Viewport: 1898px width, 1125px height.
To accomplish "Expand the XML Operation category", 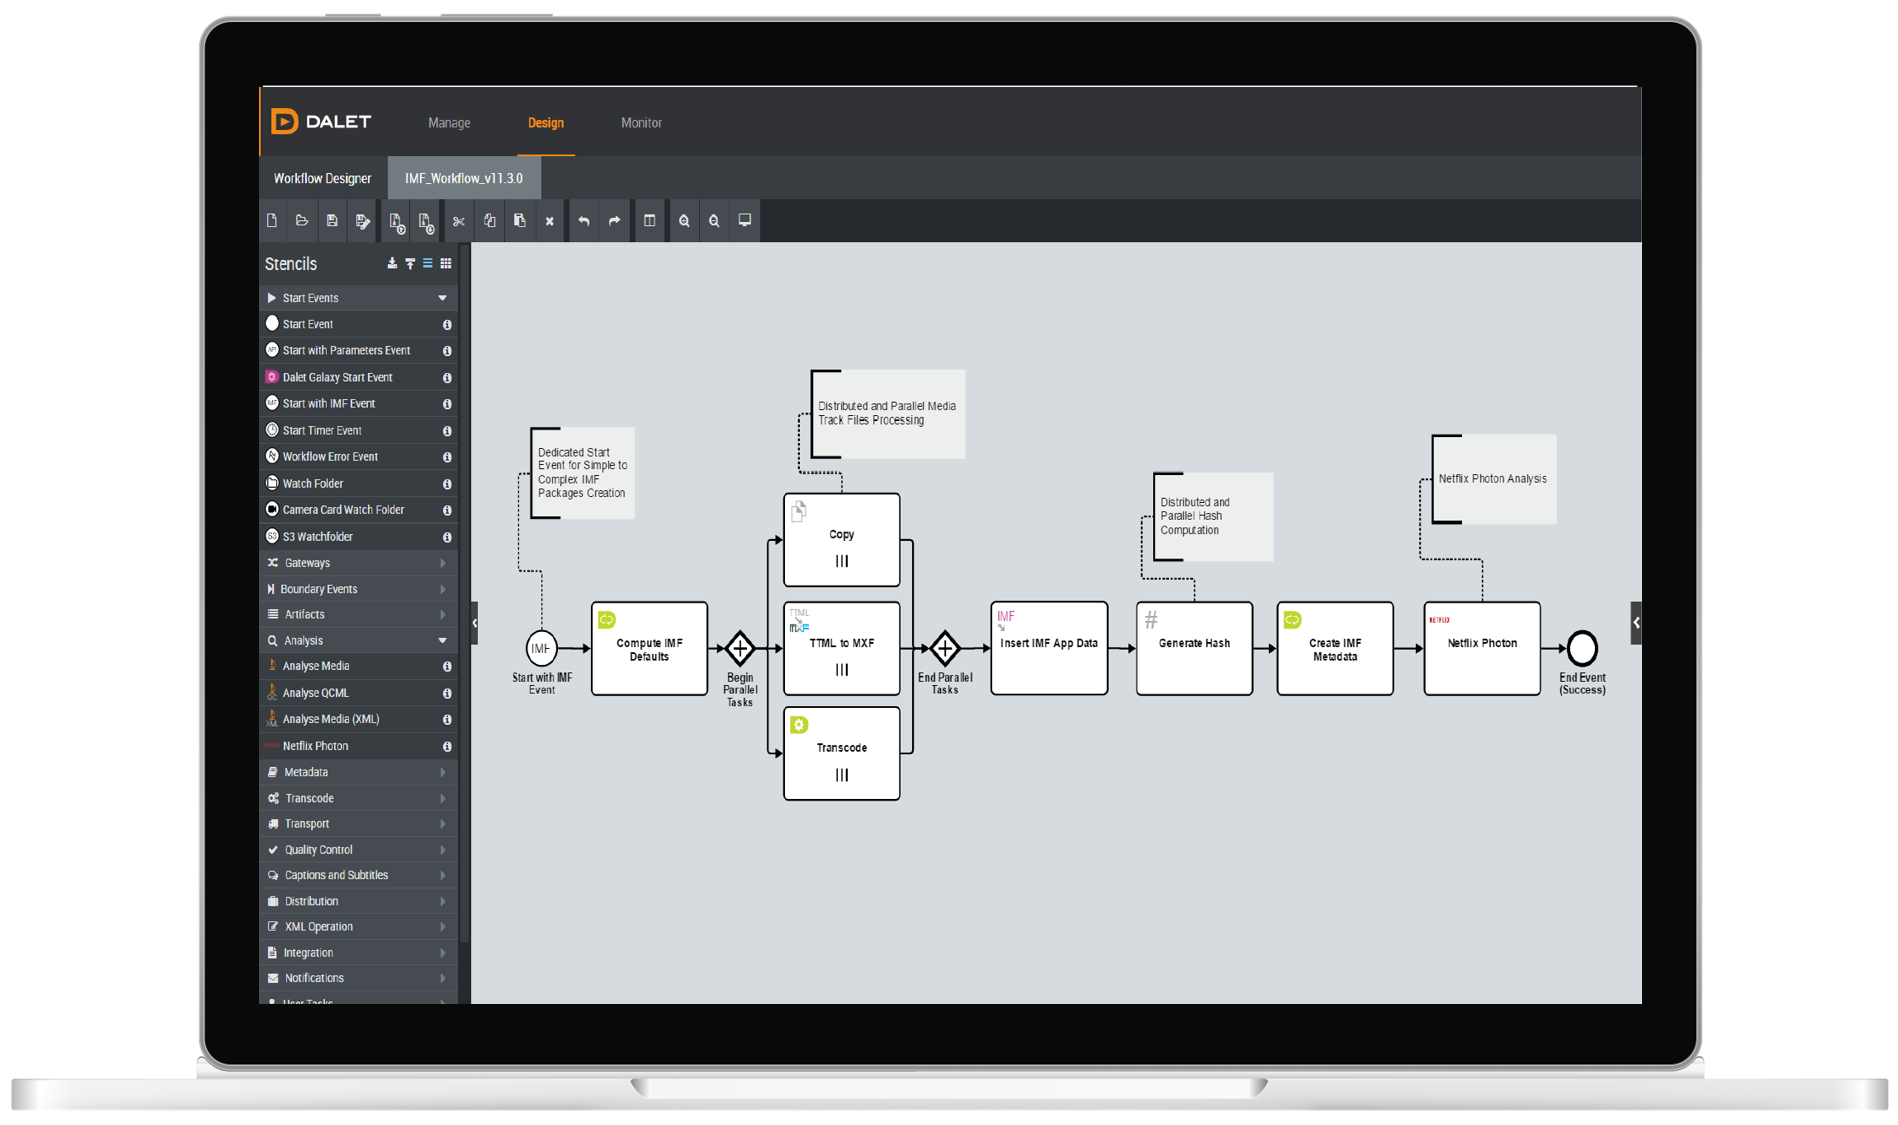I will point(358,927).
